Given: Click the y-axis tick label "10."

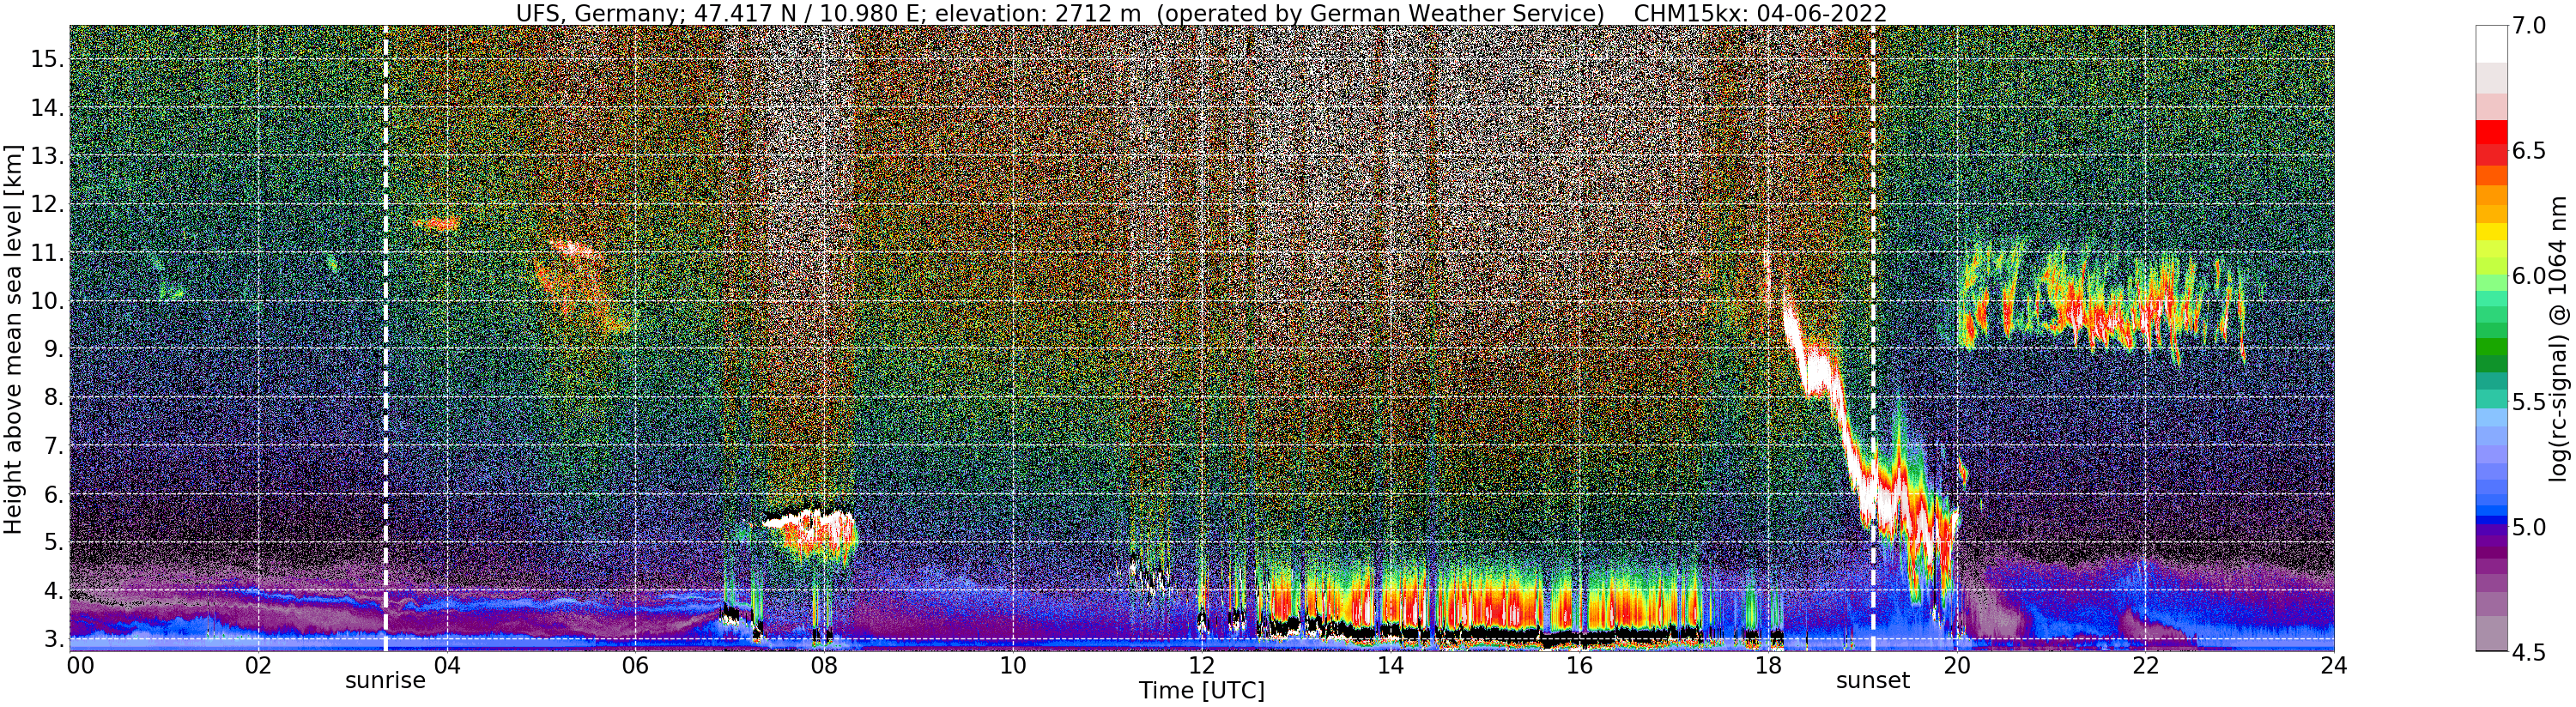Looking at the screenshot, I should pyautogui.click(x=47, y=301).
